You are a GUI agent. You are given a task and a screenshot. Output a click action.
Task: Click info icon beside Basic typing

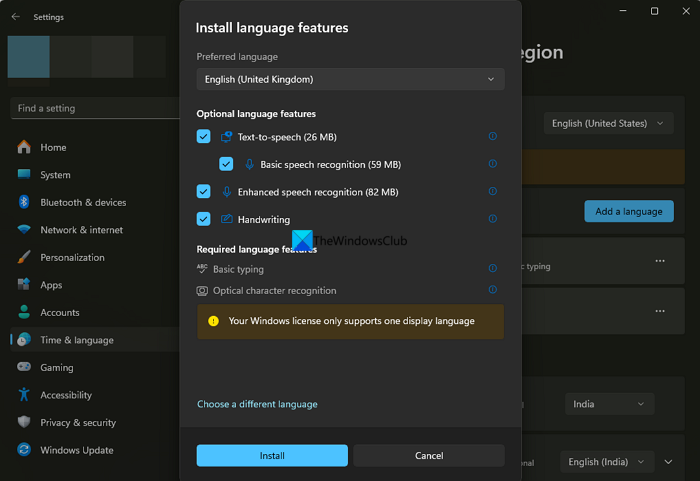tap(492, 269)
